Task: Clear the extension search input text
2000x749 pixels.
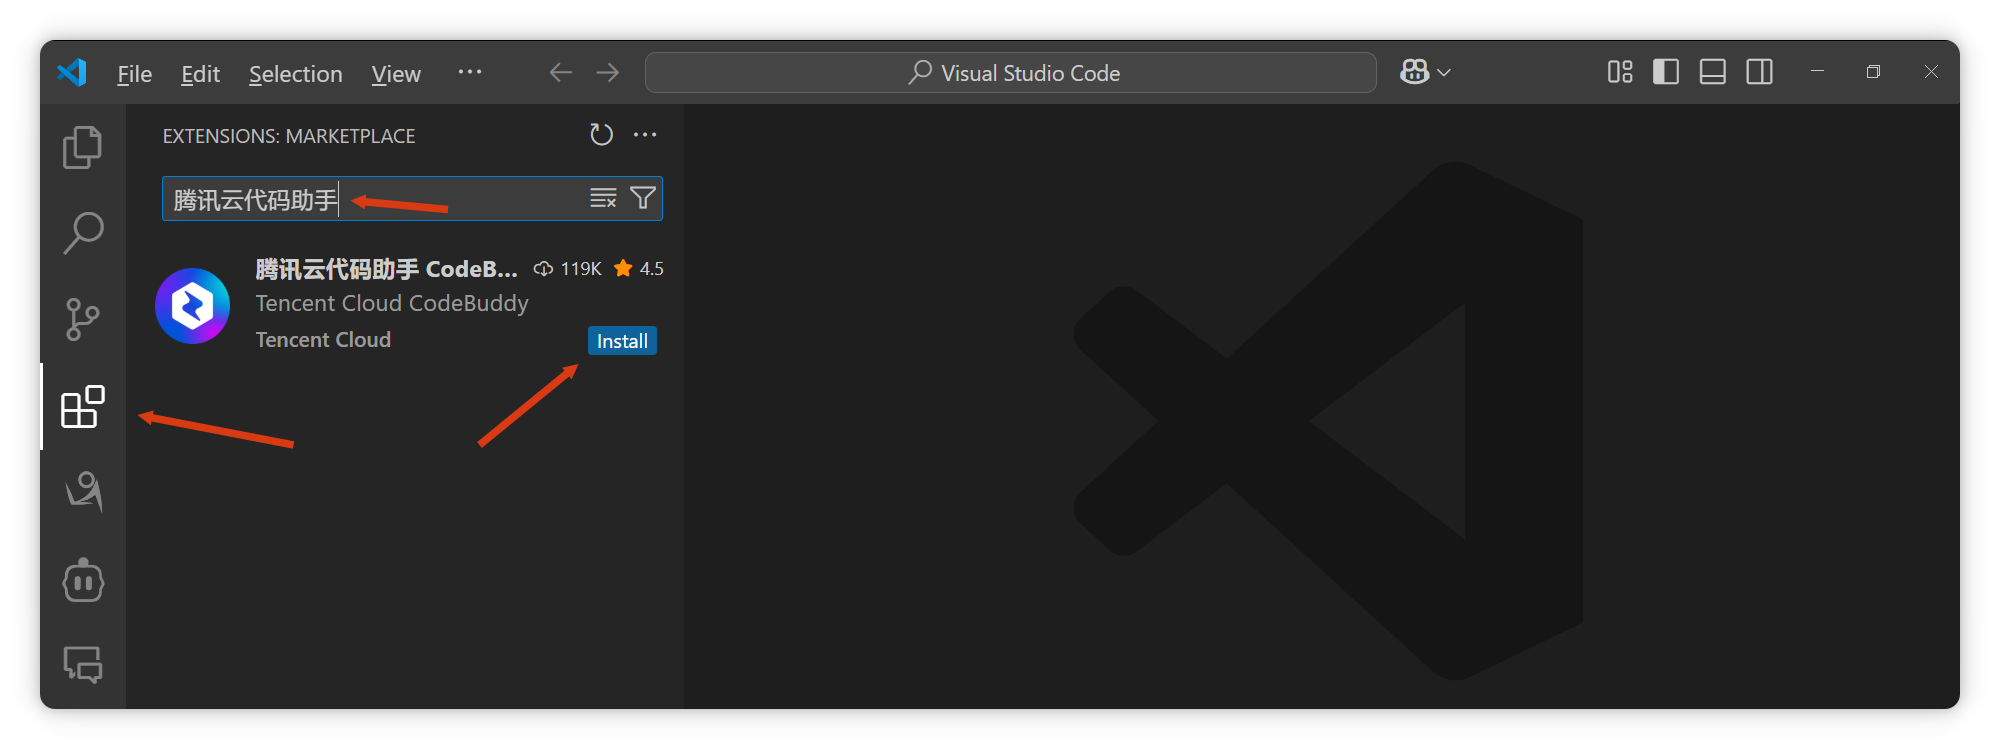Action: [603, 198]
